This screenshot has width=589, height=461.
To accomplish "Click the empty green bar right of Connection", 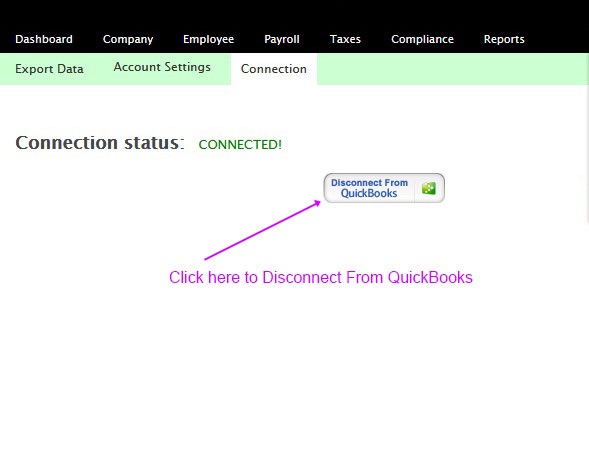I will pyautogui.click(x=453, y=69).
